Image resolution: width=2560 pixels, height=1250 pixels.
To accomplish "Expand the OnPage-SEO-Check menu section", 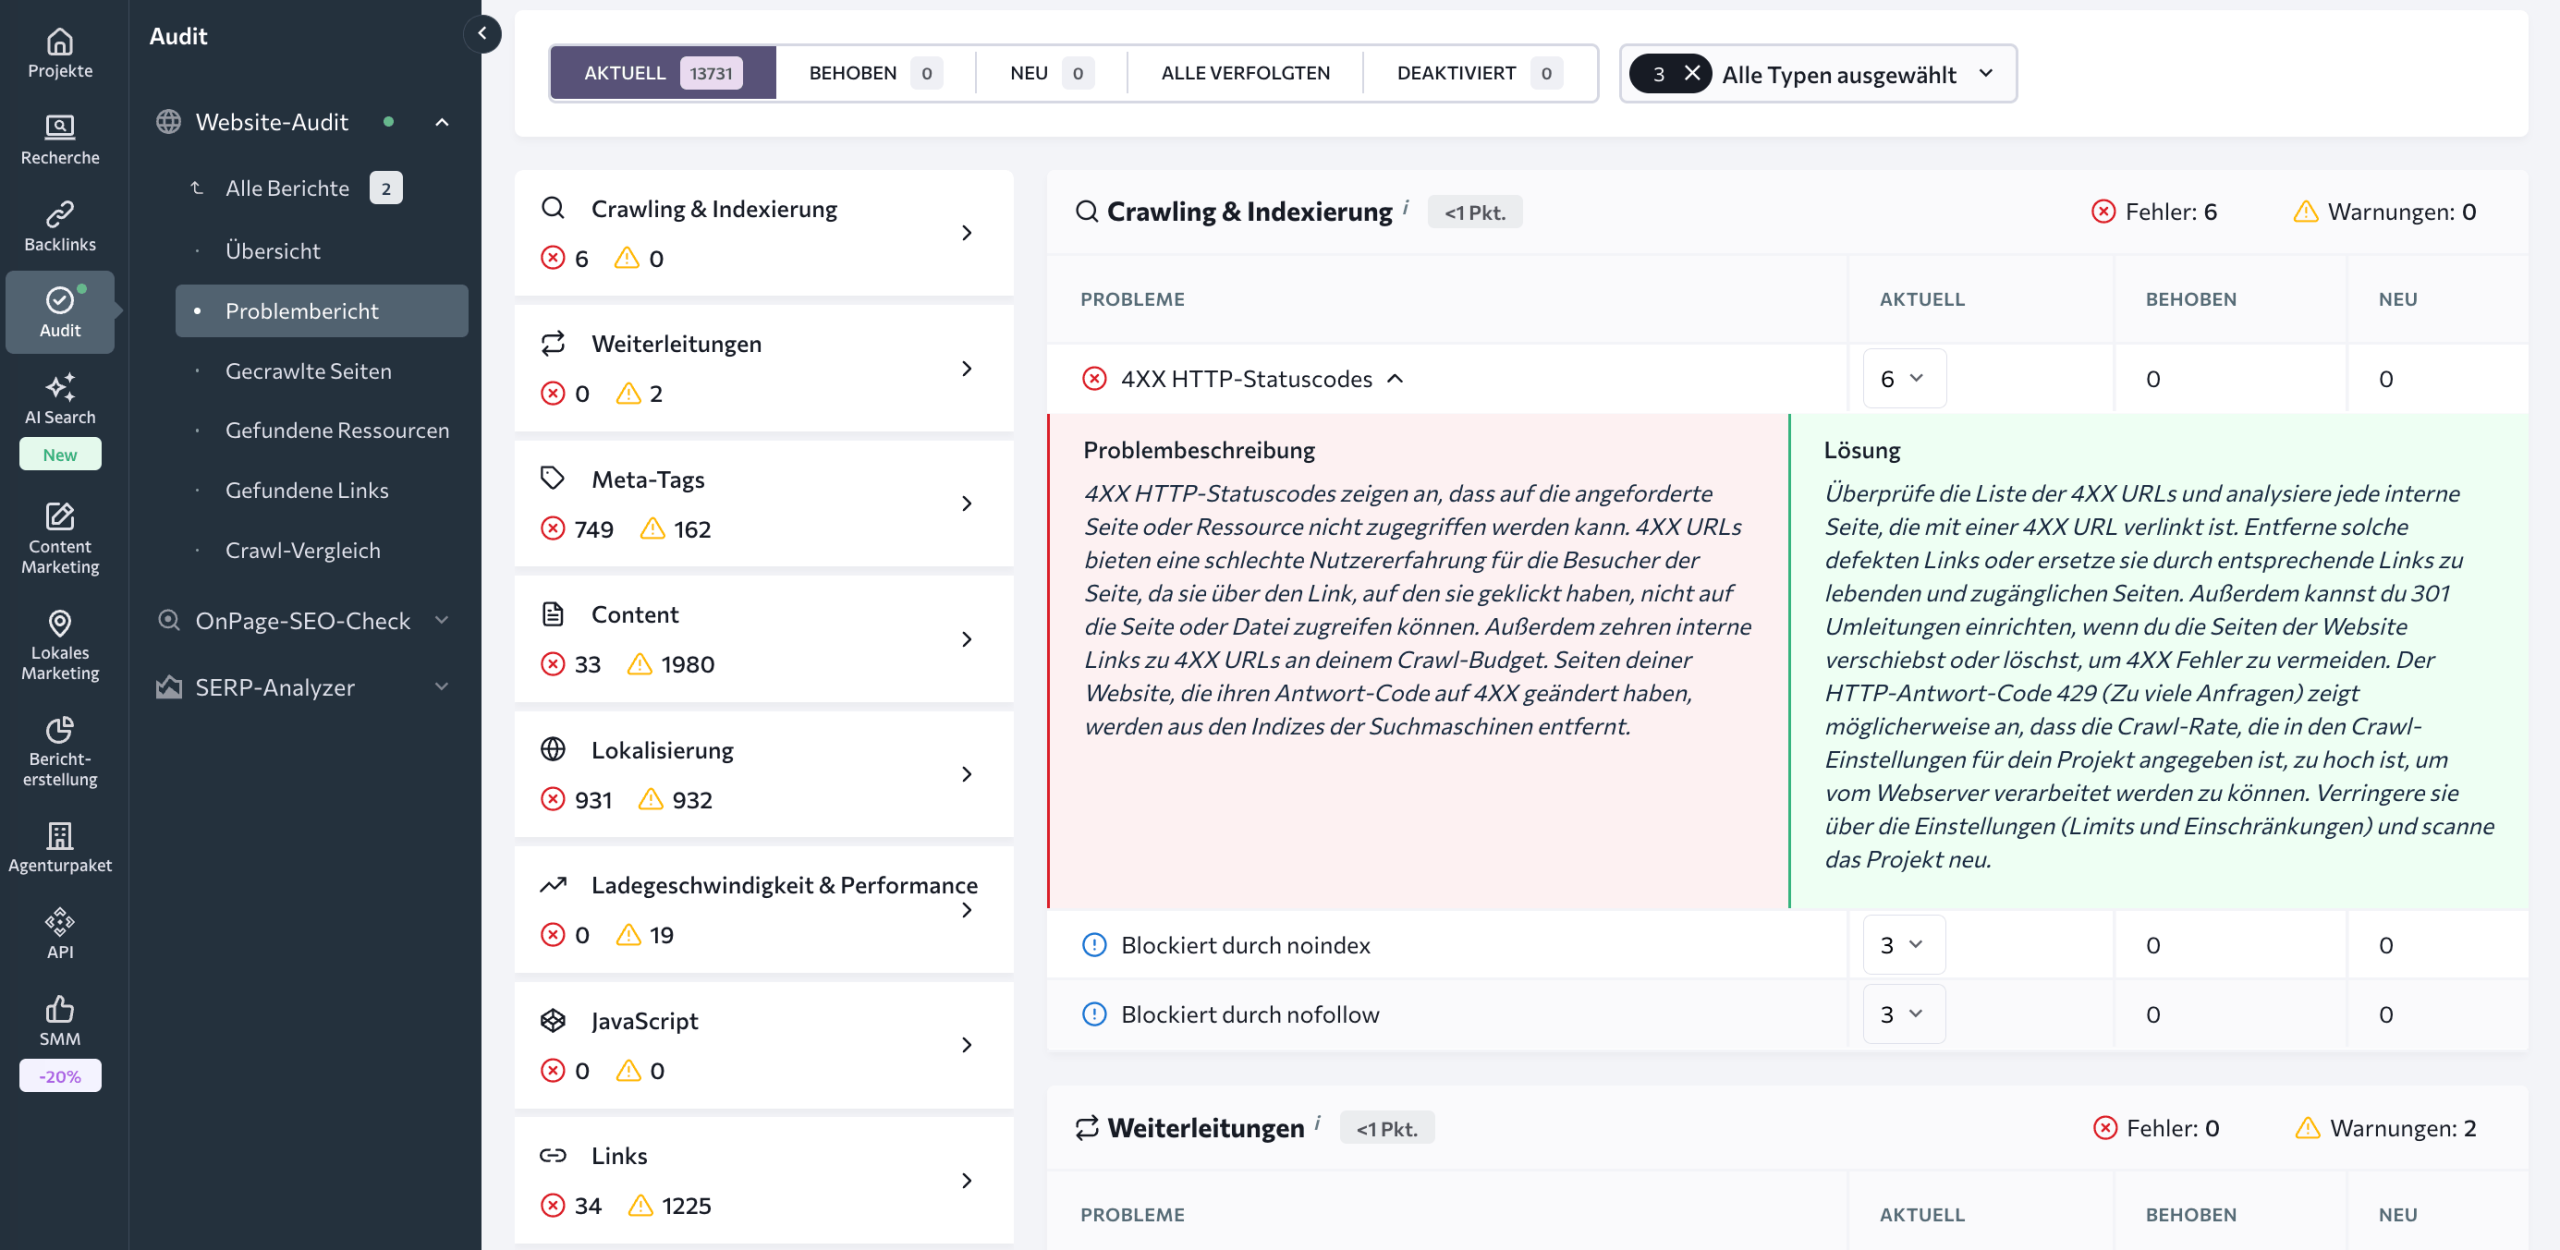I will point(442,620).
